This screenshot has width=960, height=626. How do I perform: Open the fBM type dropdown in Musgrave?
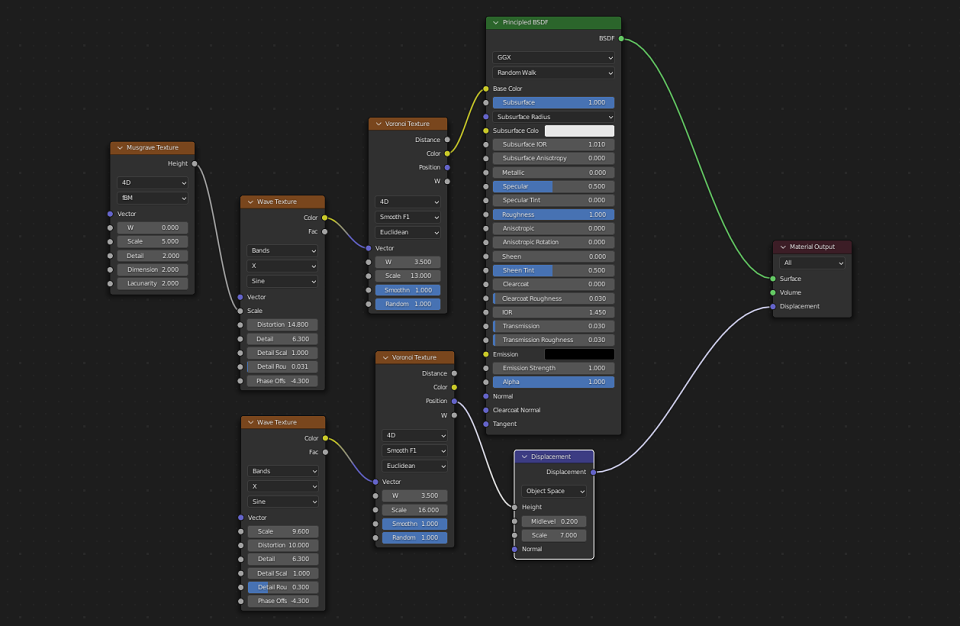pos(152,198)
